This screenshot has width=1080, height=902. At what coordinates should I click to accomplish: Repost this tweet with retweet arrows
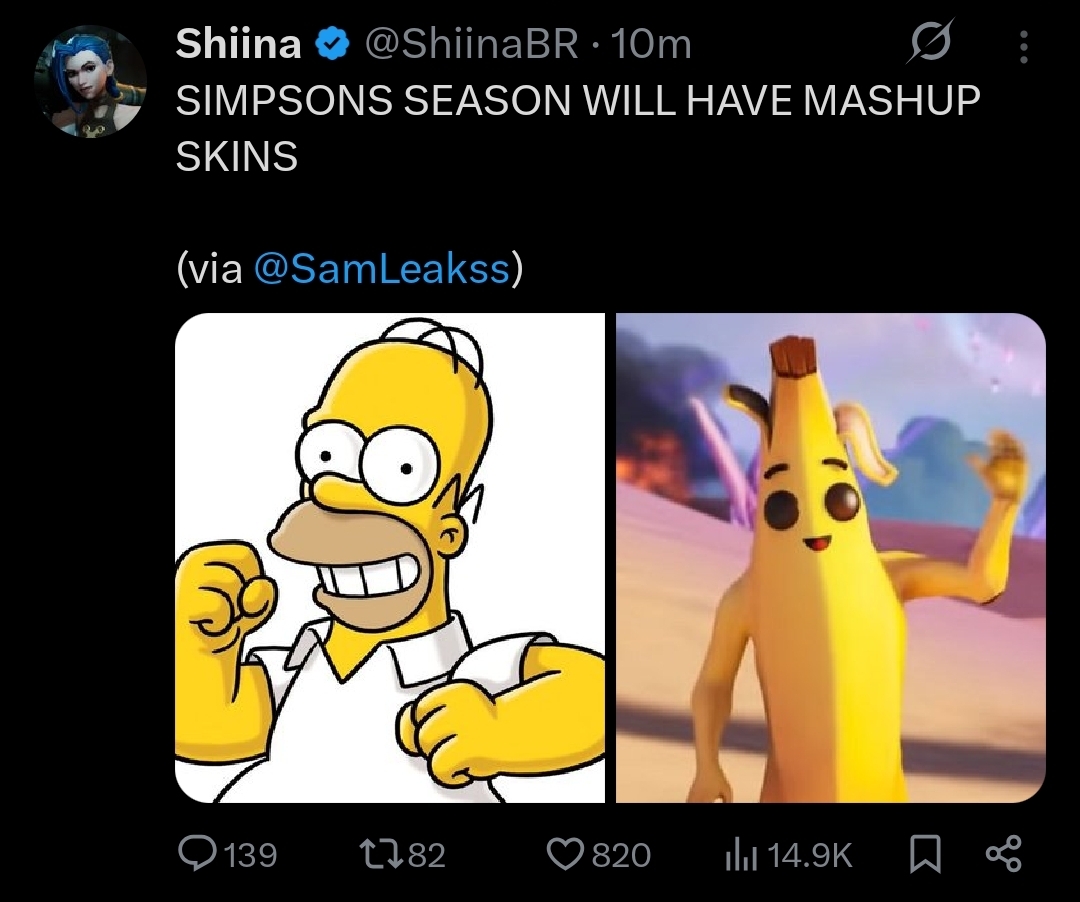[x=382, y=854]
